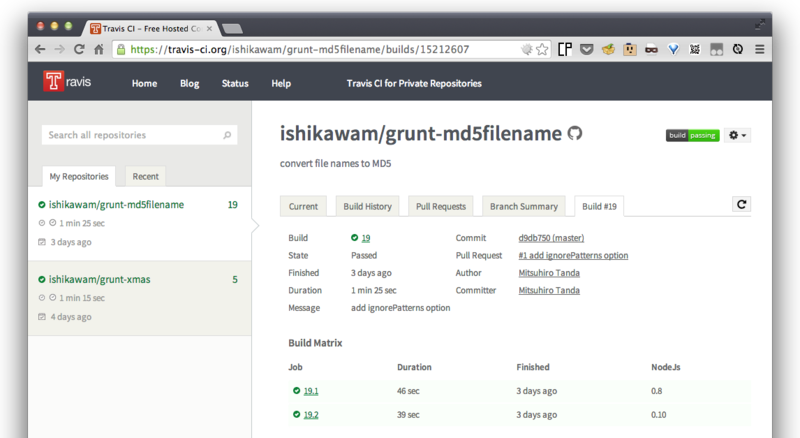Open Home in Travis navigation
Screen dimensions: 800x438
click(144, 83)
